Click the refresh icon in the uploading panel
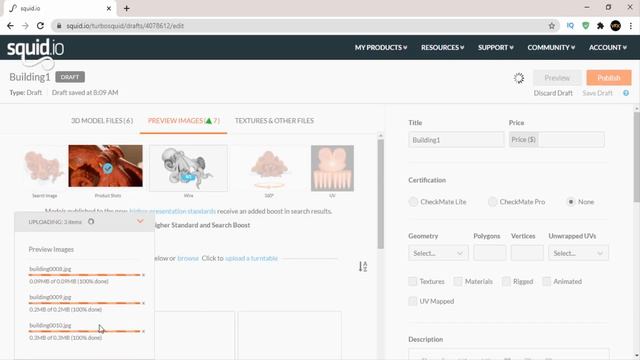The image size is (640, 360). [x=91, y=222]
